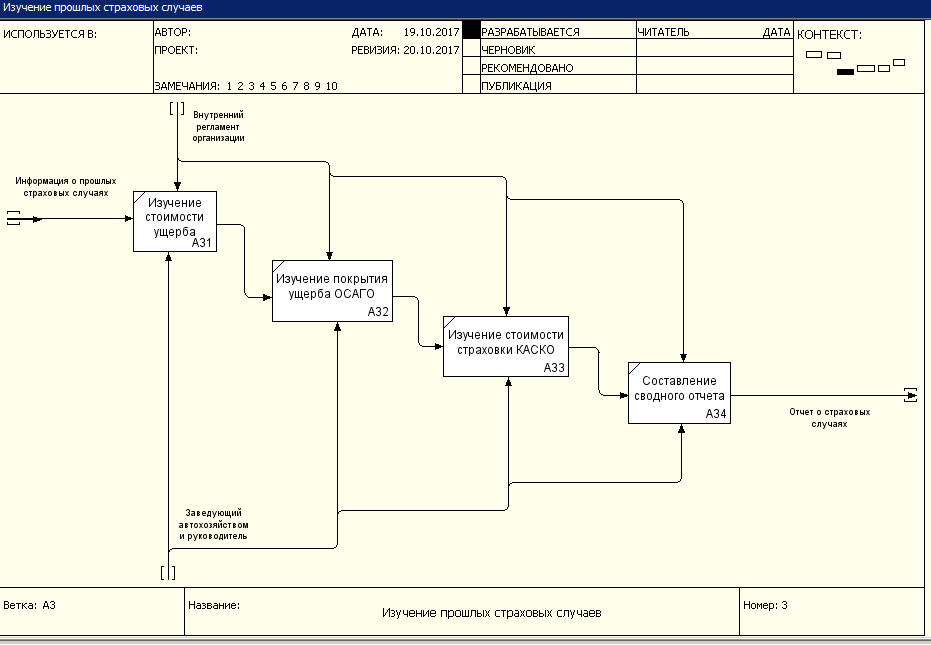Click the output arrow border bracket on the right
Screen dimensions: 931x645
[x=910, y=395]
